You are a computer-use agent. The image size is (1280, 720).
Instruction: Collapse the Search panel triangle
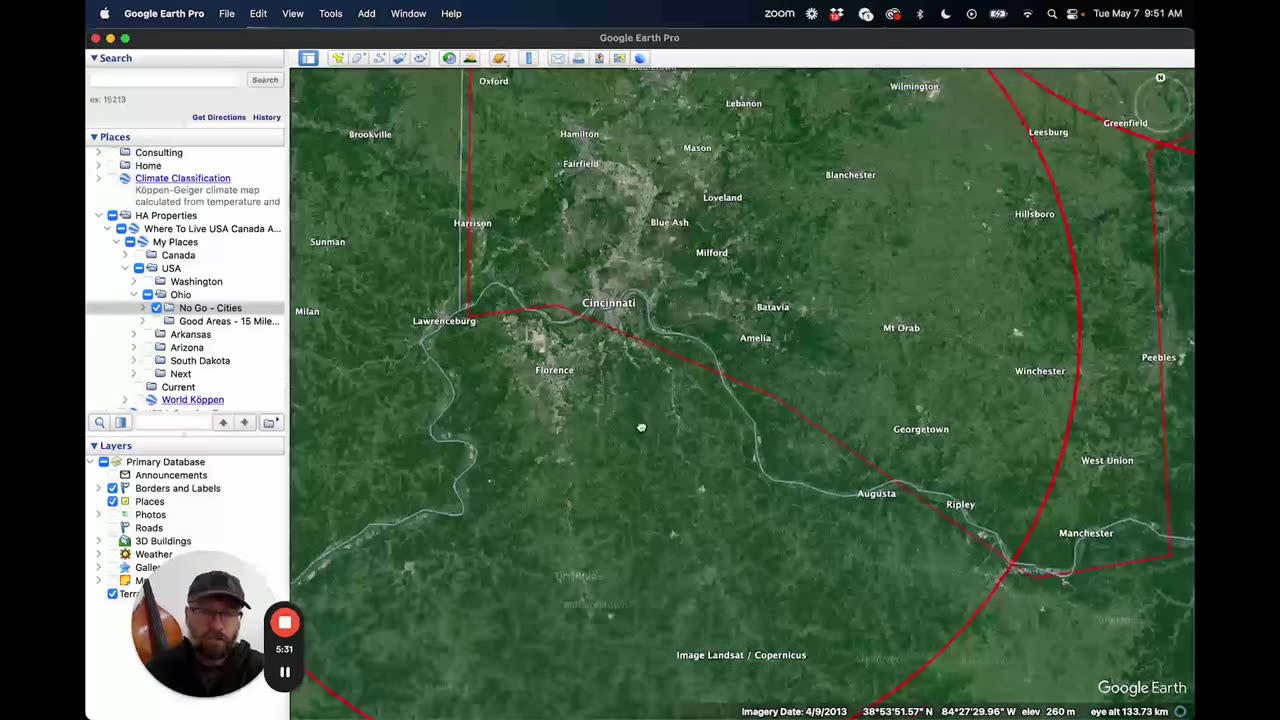click(x=94, y=58)
